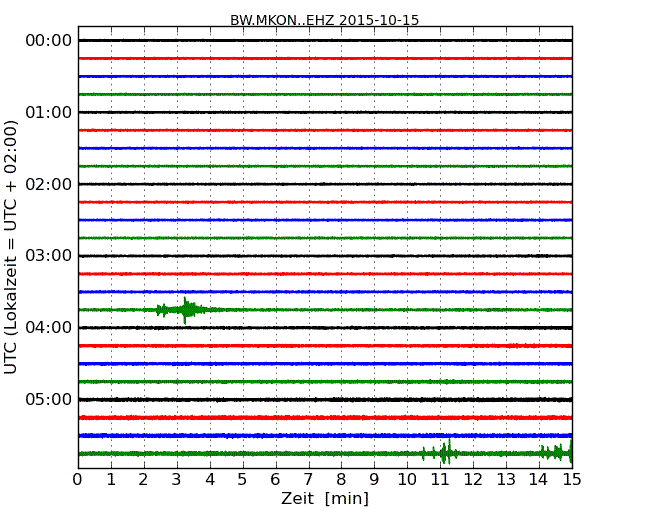Click the black trace at 03:00

(325, 256)
